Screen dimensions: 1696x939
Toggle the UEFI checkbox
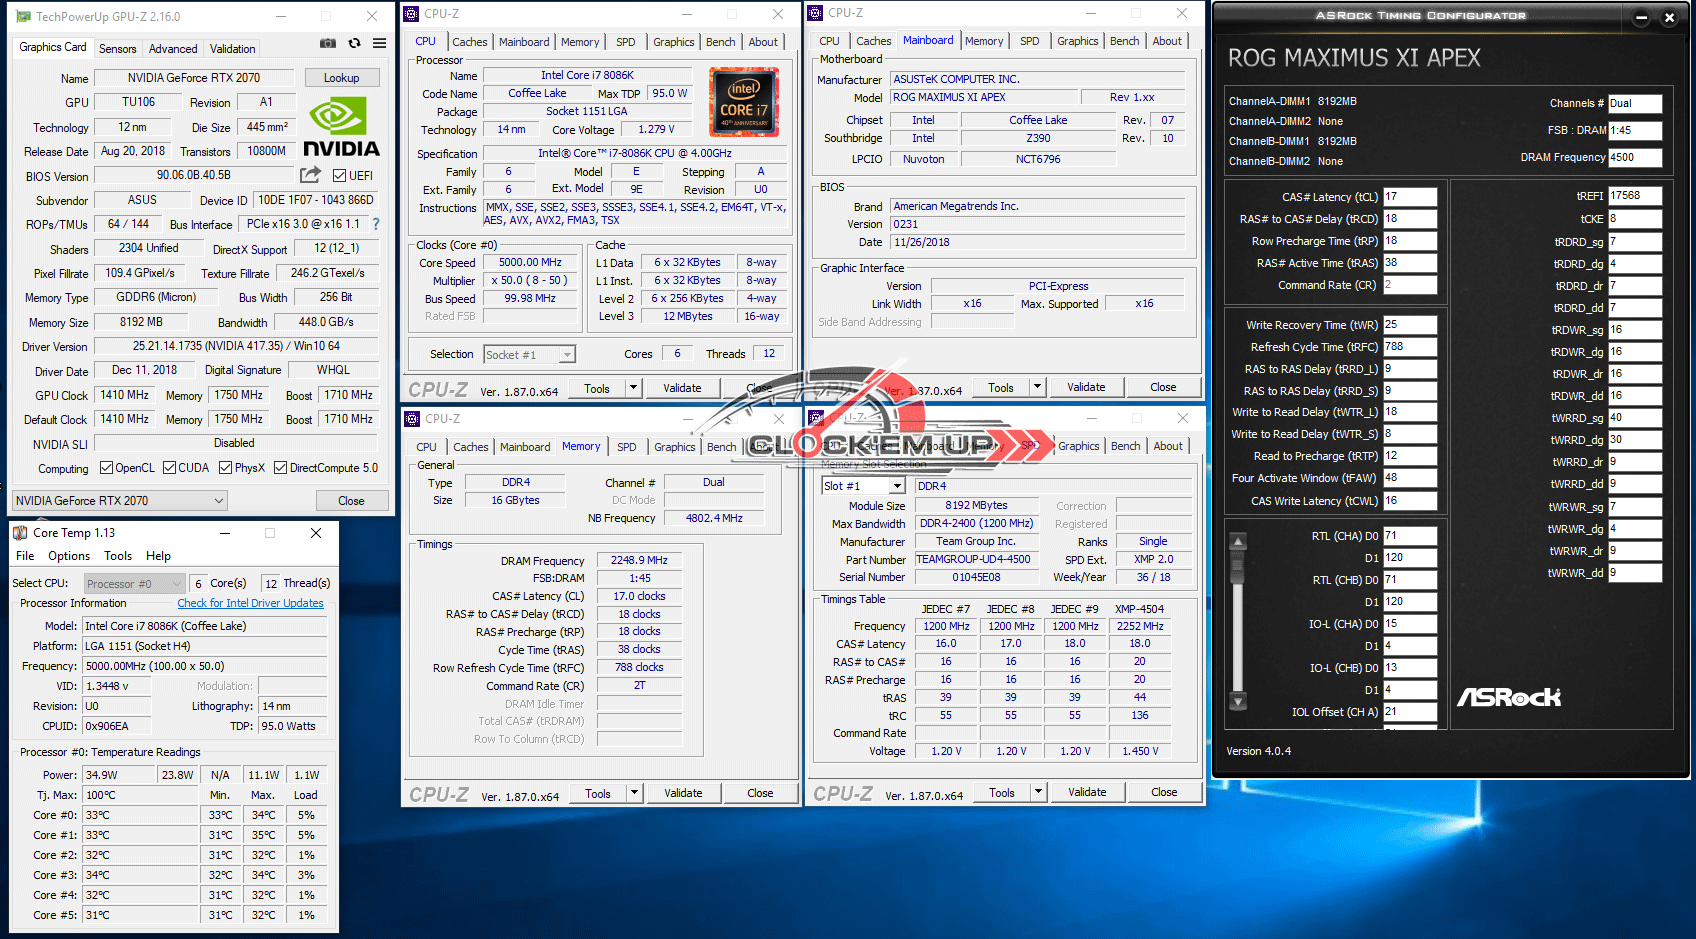(x=340, y=176)
